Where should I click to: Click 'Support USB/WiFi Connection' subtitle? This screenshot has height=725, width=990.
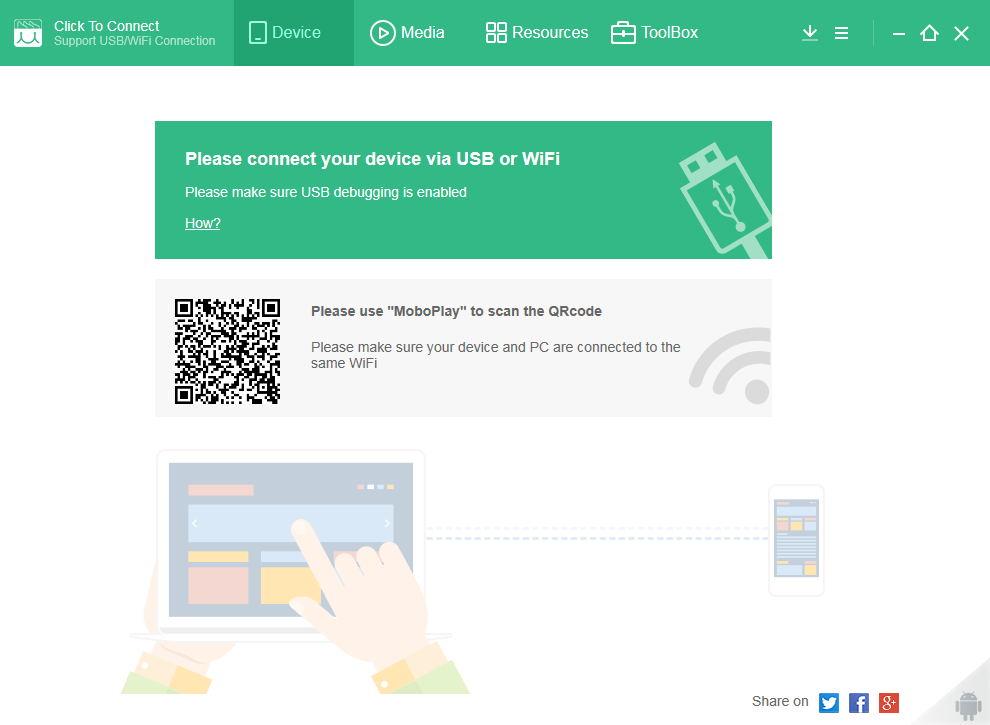(x=134, y=41)
